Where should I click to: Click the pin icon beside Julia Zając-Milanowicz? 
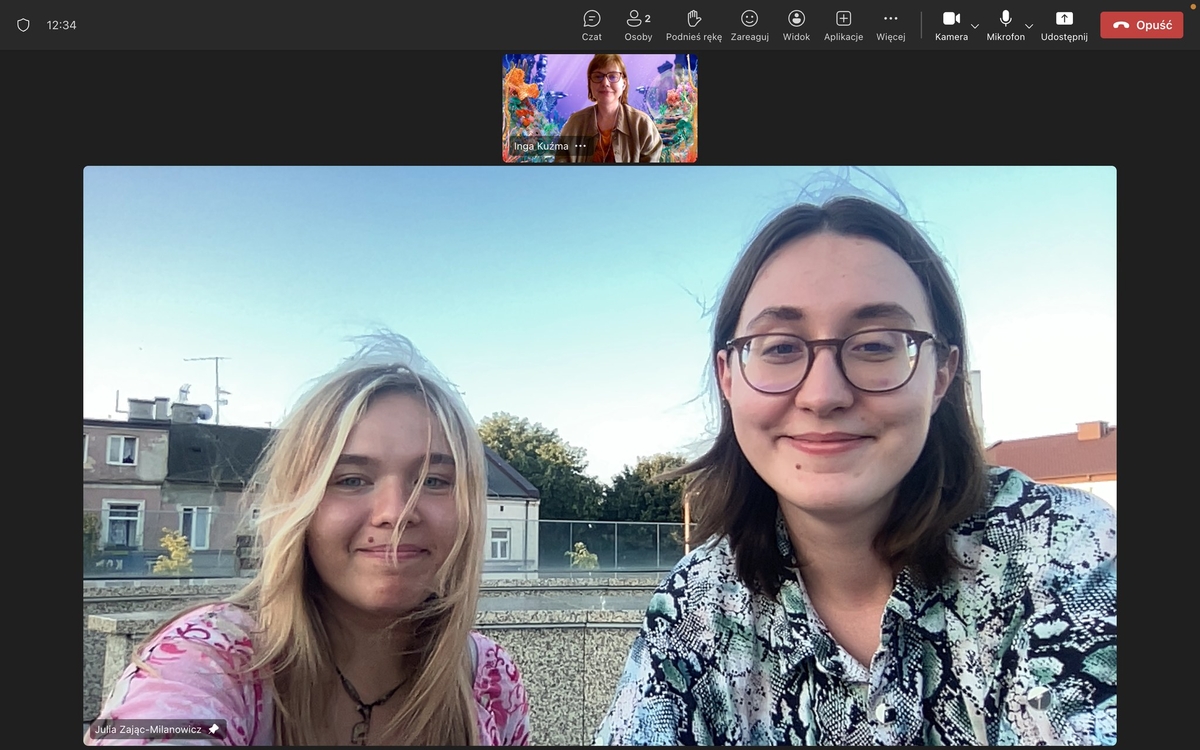point(213,730)
